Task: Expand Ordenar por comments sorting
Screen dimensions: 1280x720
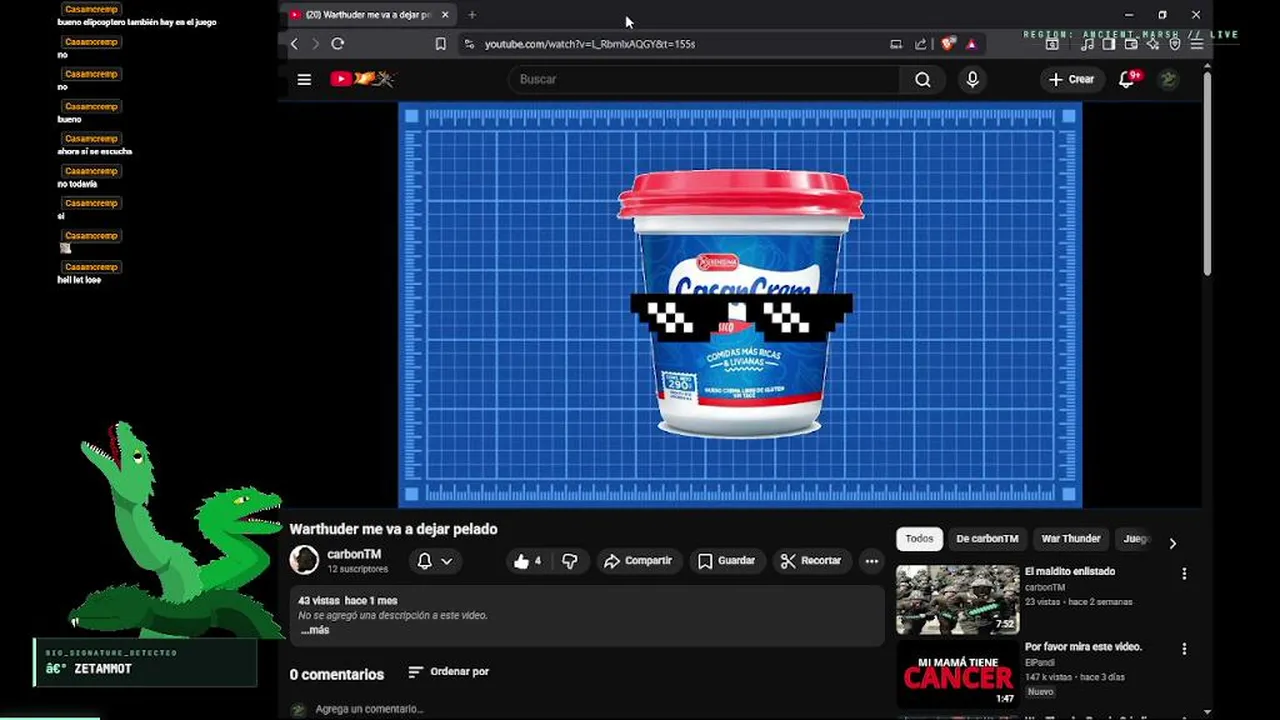Action: [x=449, y=672]
